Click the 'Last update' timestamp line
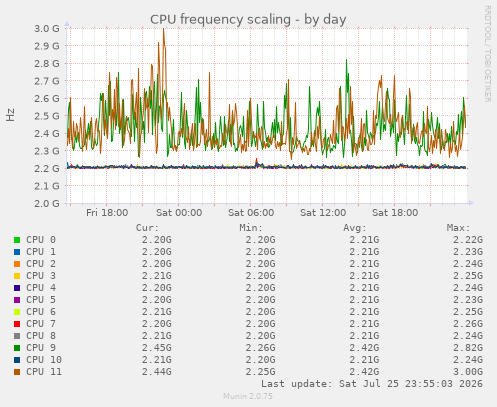This screenshot has height=407, width=497. click(372, 384)
